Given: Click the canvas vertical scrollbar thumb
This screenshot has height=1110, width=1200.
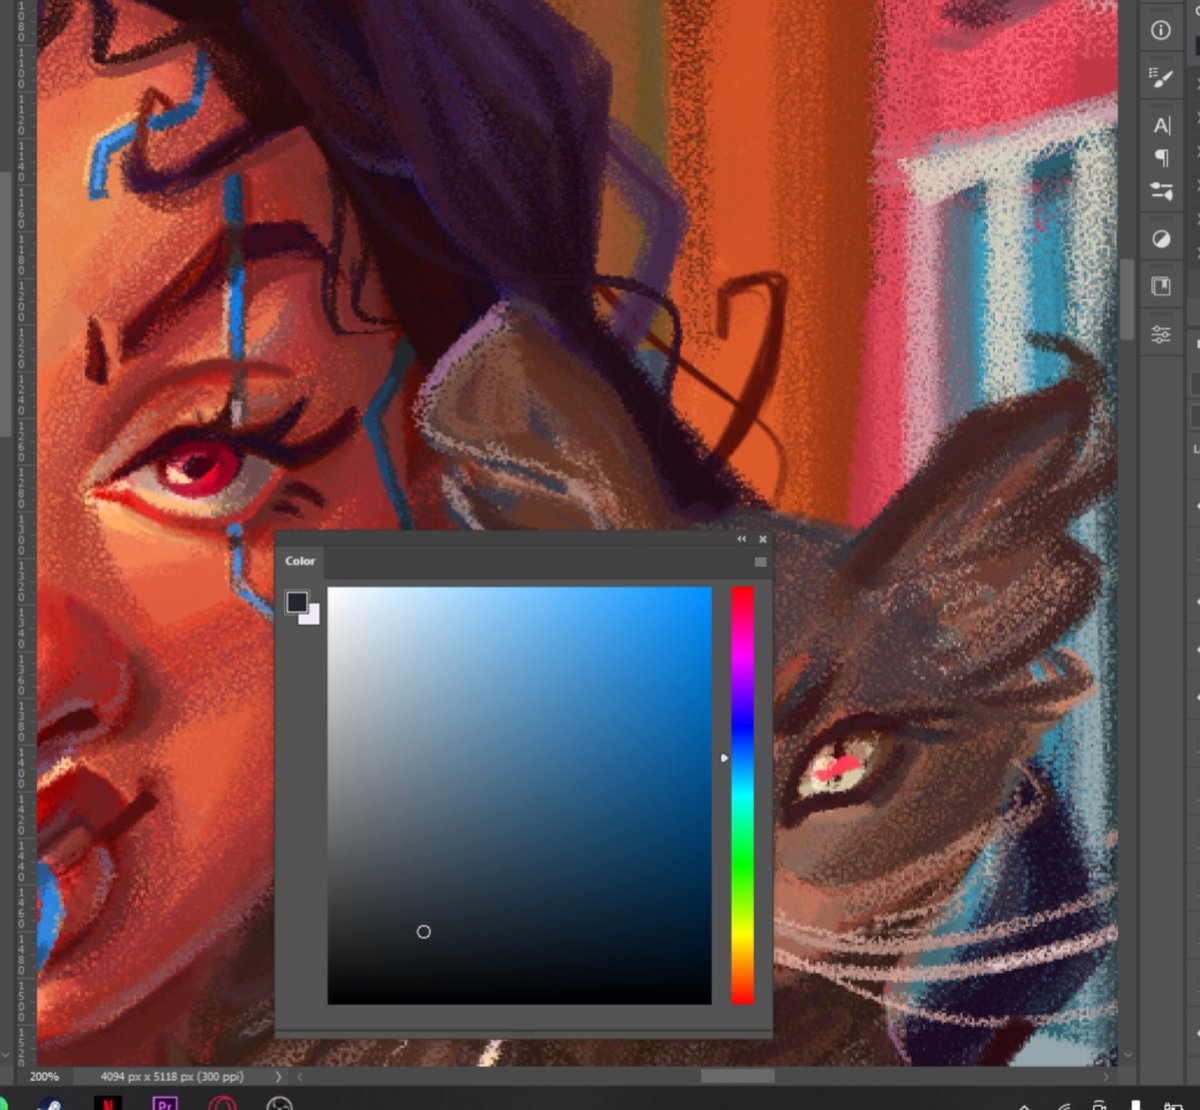Looking at the screenshot, I should click(x=1129, y=300).
